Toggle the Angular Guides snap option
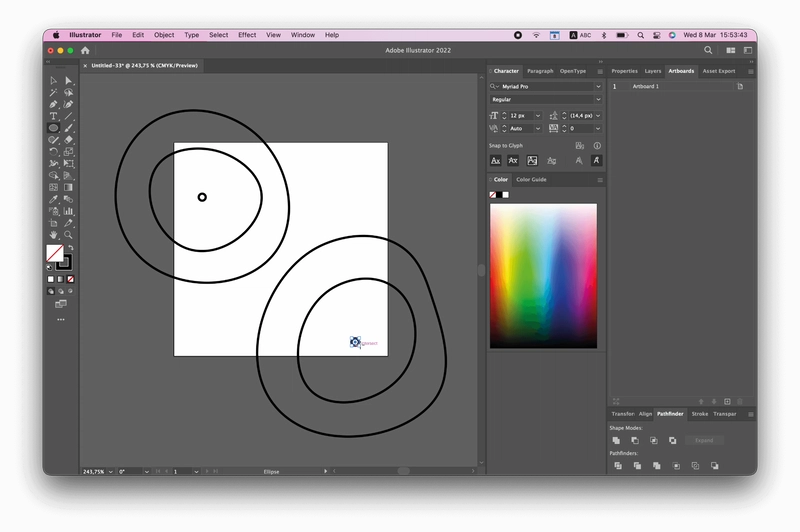The height and width of the screenshot is (532, 800). tap(579, 161)
